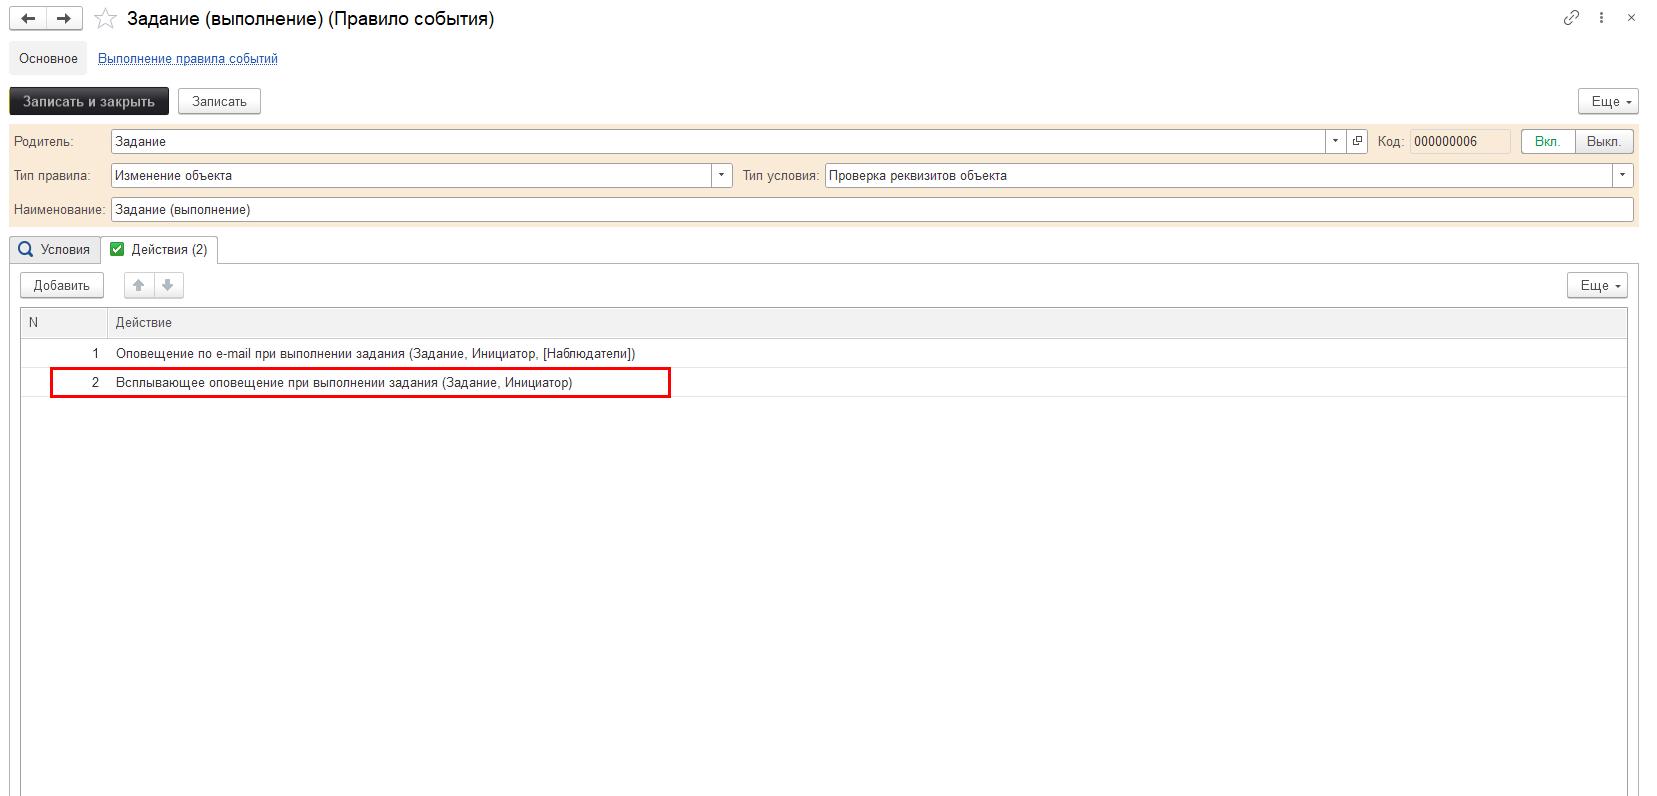Click into the Наименование input field
This screenshot has width=1657, height=796.
pyautogui.click(x=870, y=210)
